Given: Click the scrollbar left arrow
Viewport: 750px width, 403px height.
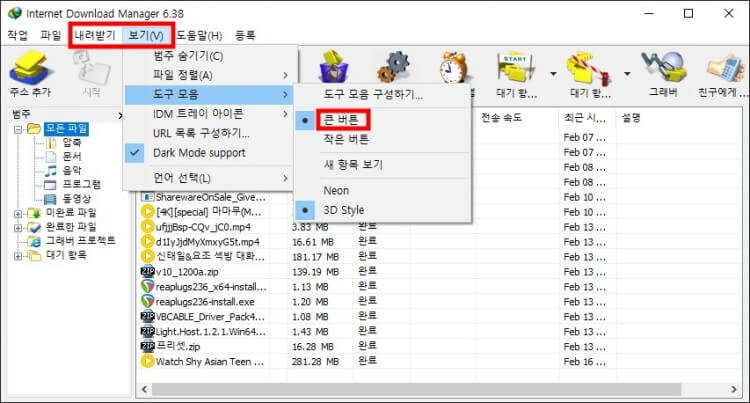Looking at the screenshot, I should click(144, 389).
